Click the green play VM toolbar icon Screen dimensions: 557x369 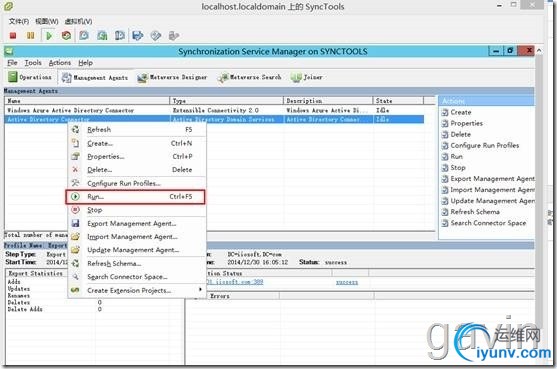[x=49, y=36]
